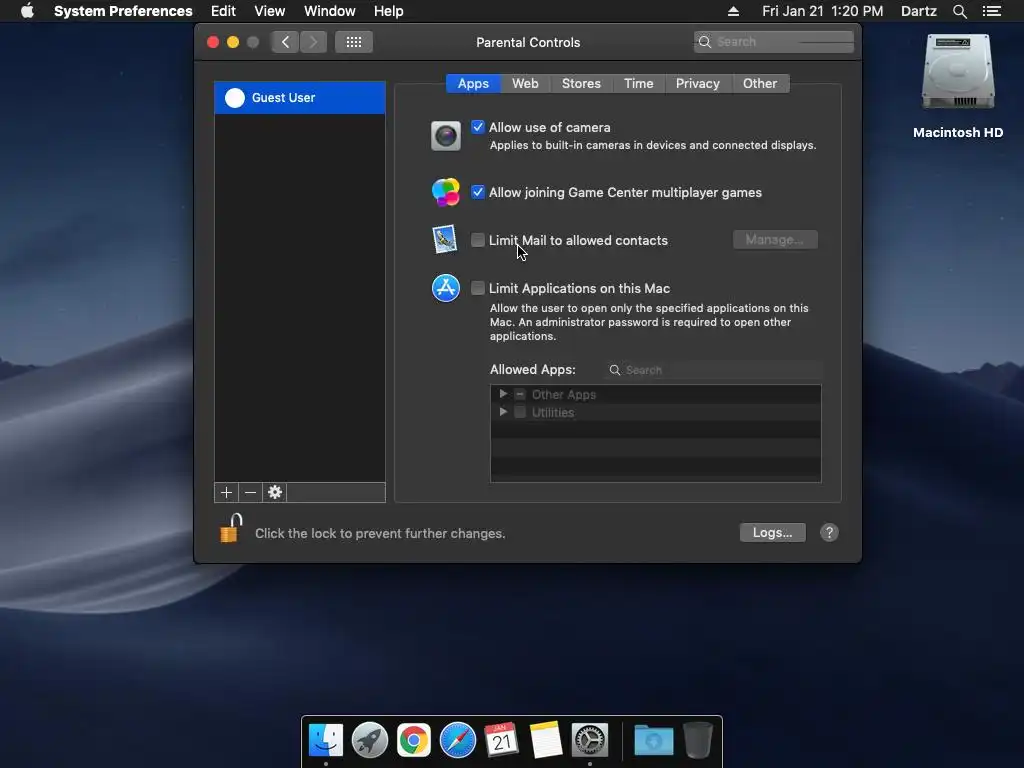The height and width of the screenshot is (768, 1024).
Task: Open Notes from the Dock
Action: (x=546, y=741)
